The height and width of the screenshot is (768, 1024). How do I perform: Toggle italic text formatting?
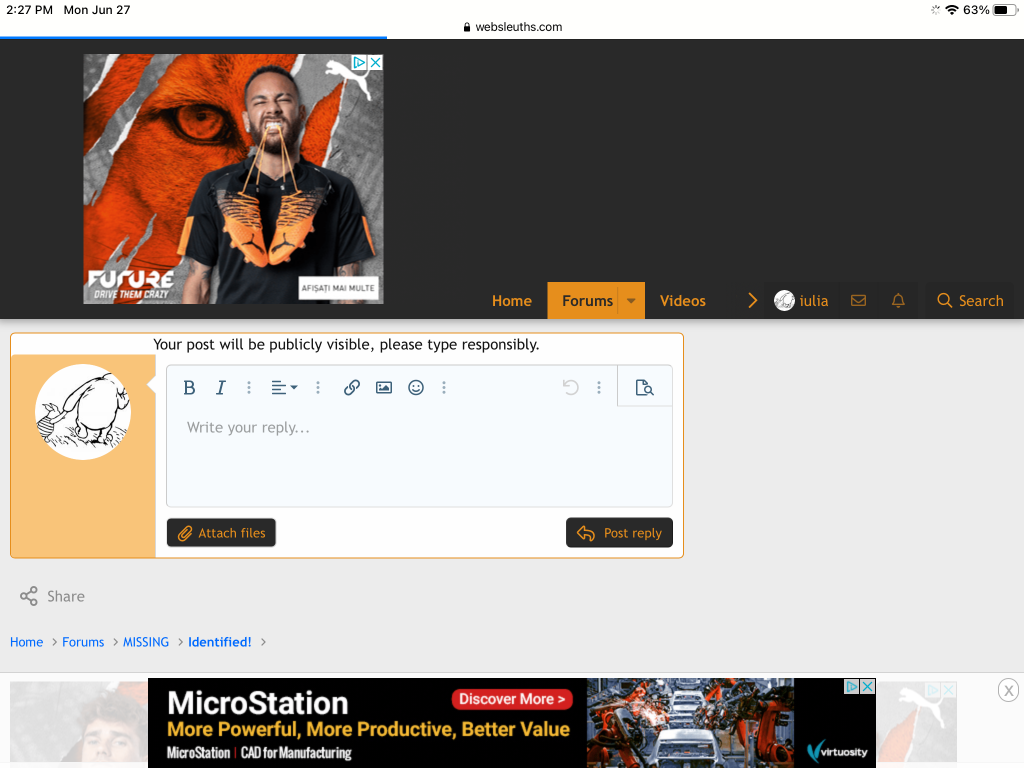(x=221, y=388)
